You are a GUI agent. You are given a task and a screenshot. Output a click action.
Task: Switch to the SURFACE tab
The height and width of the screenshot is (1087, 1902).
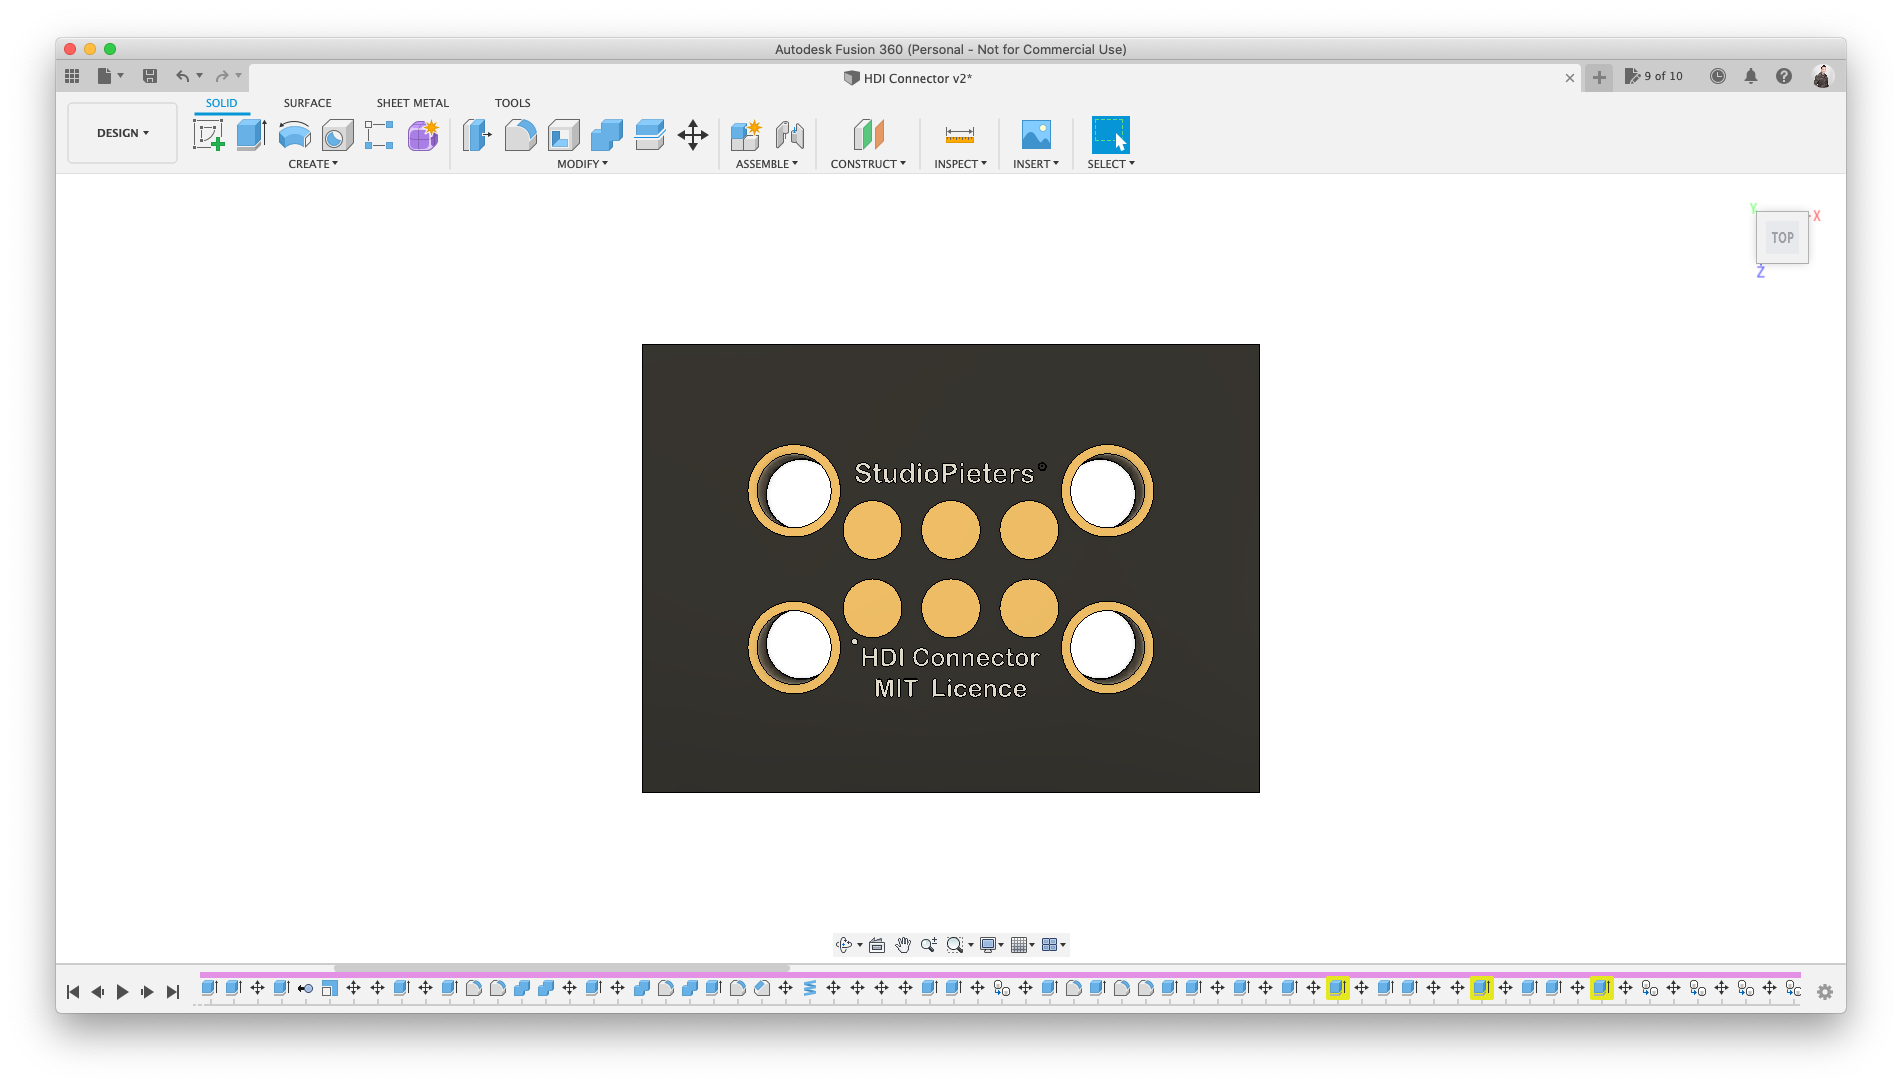(x=307, y=103)
